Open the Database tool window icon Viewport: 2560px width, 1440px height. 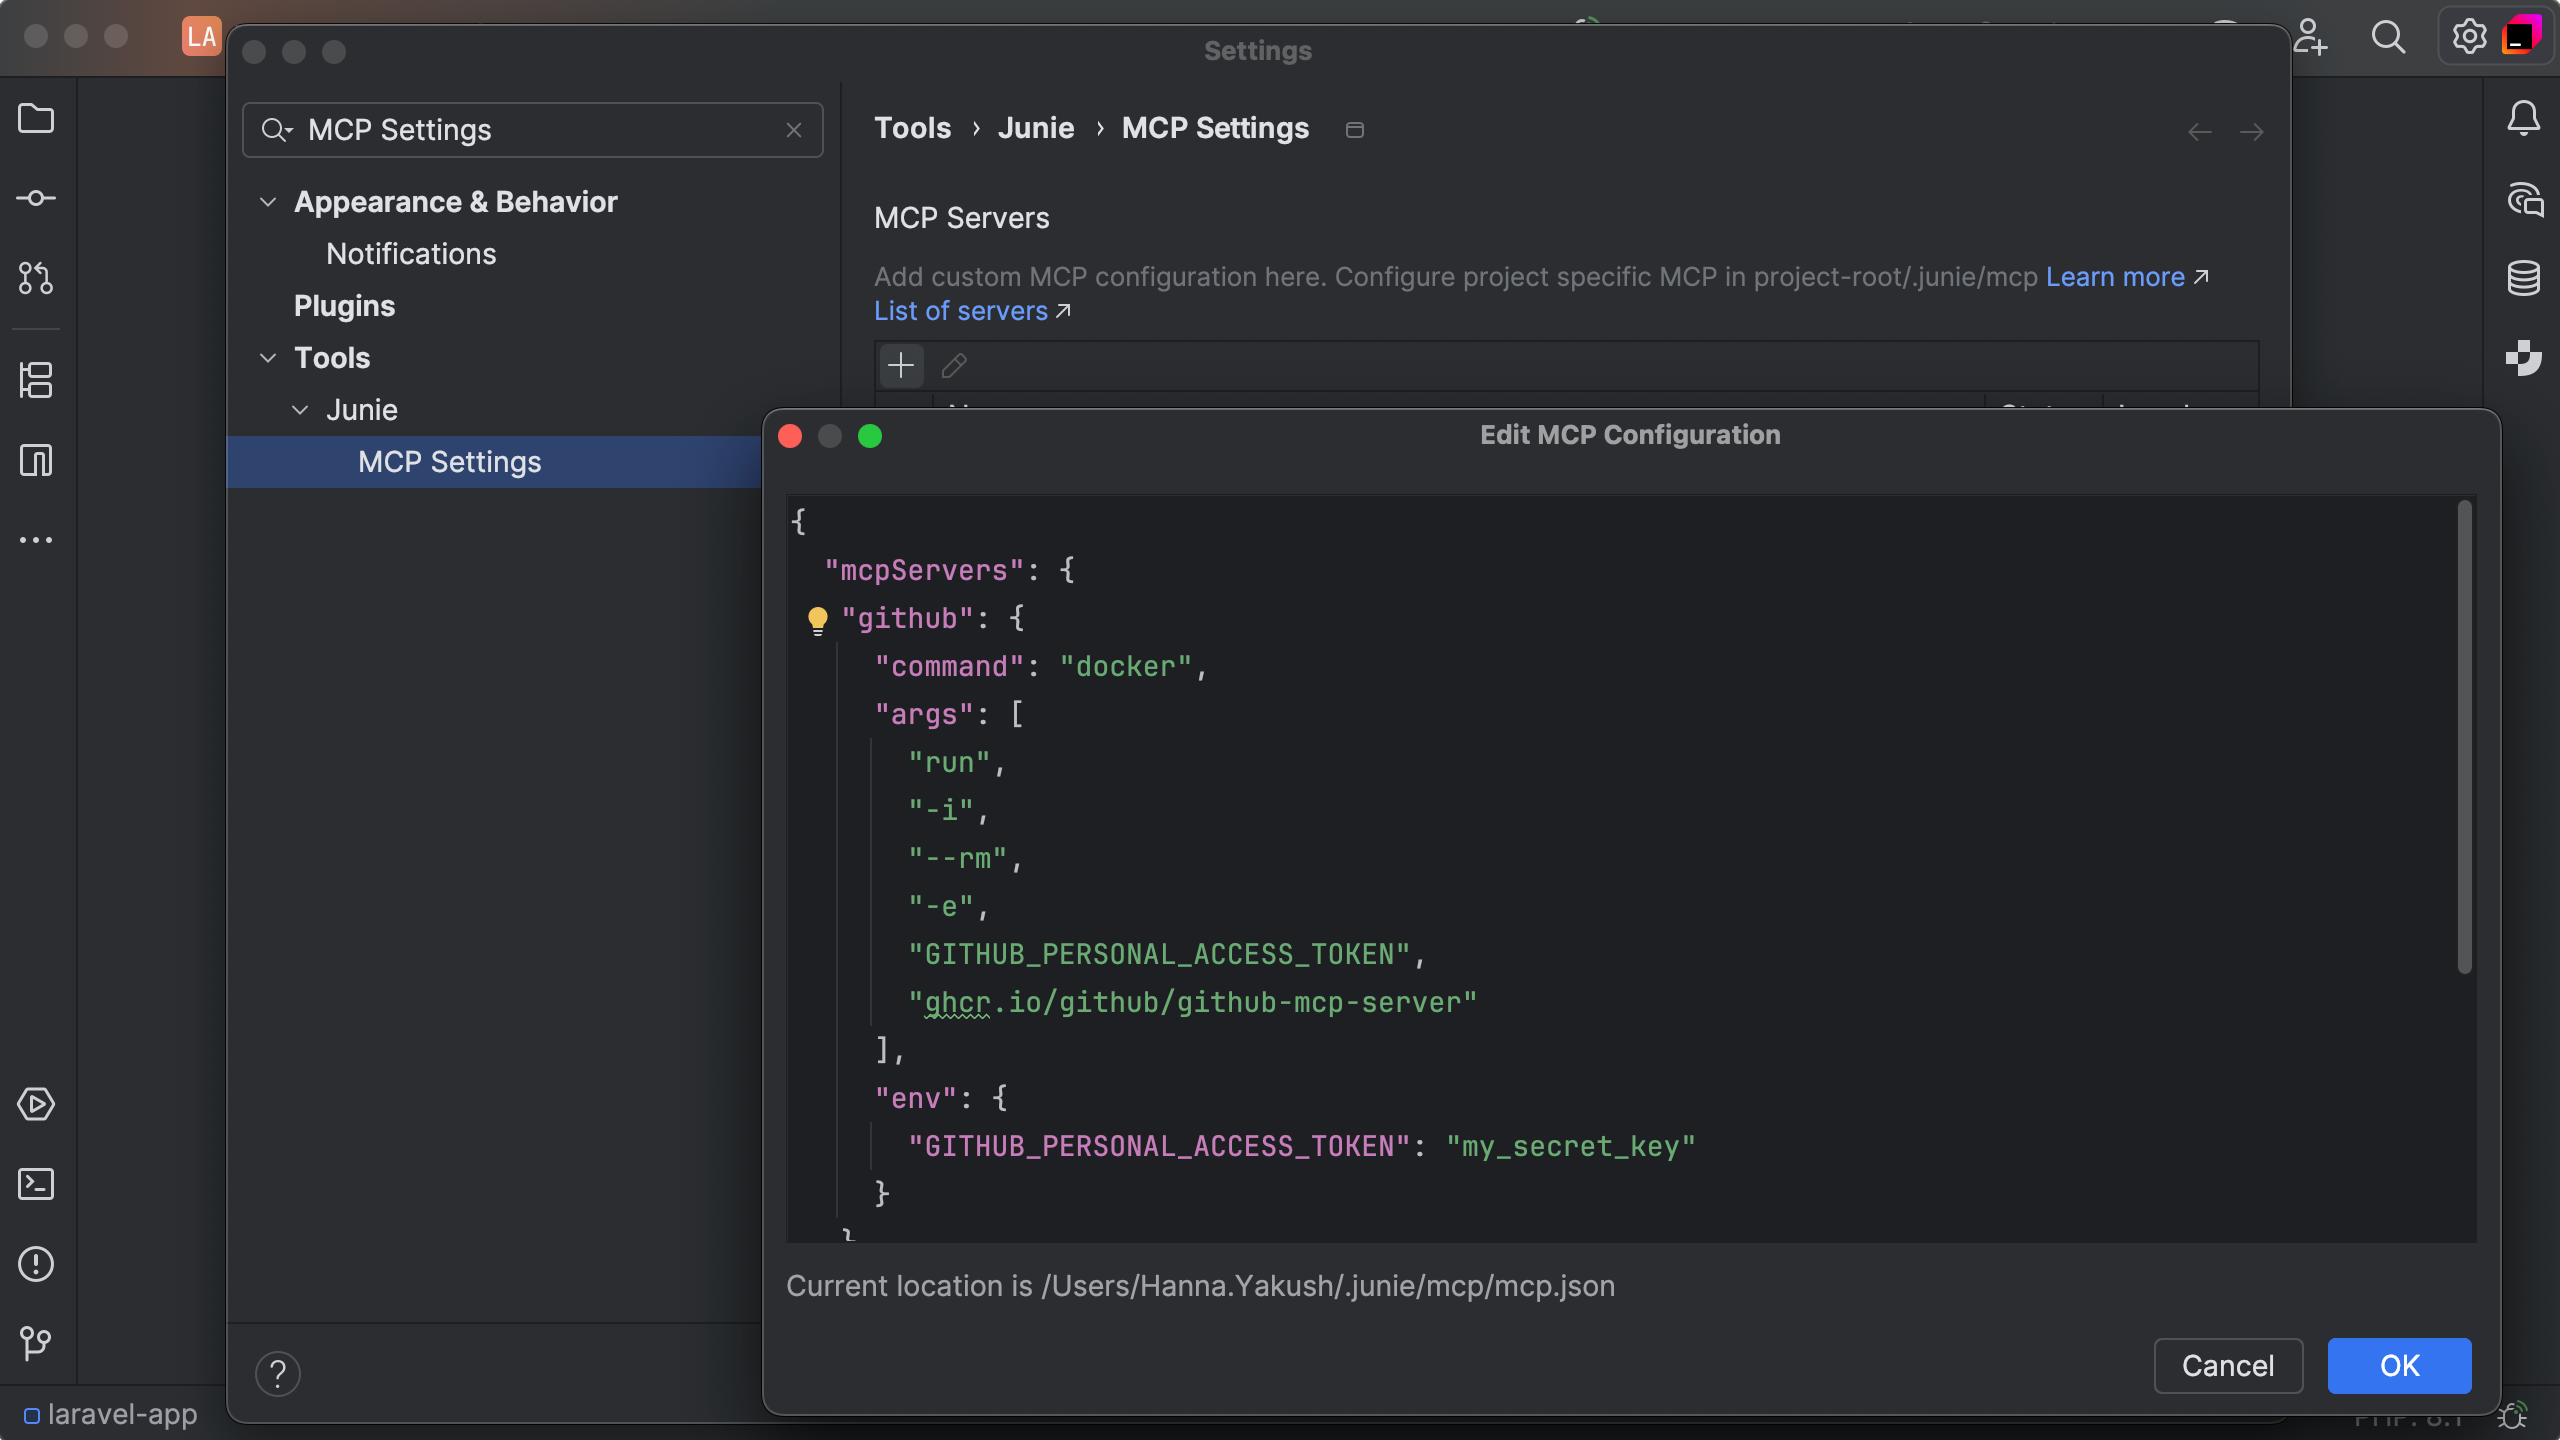(2524, 278)
